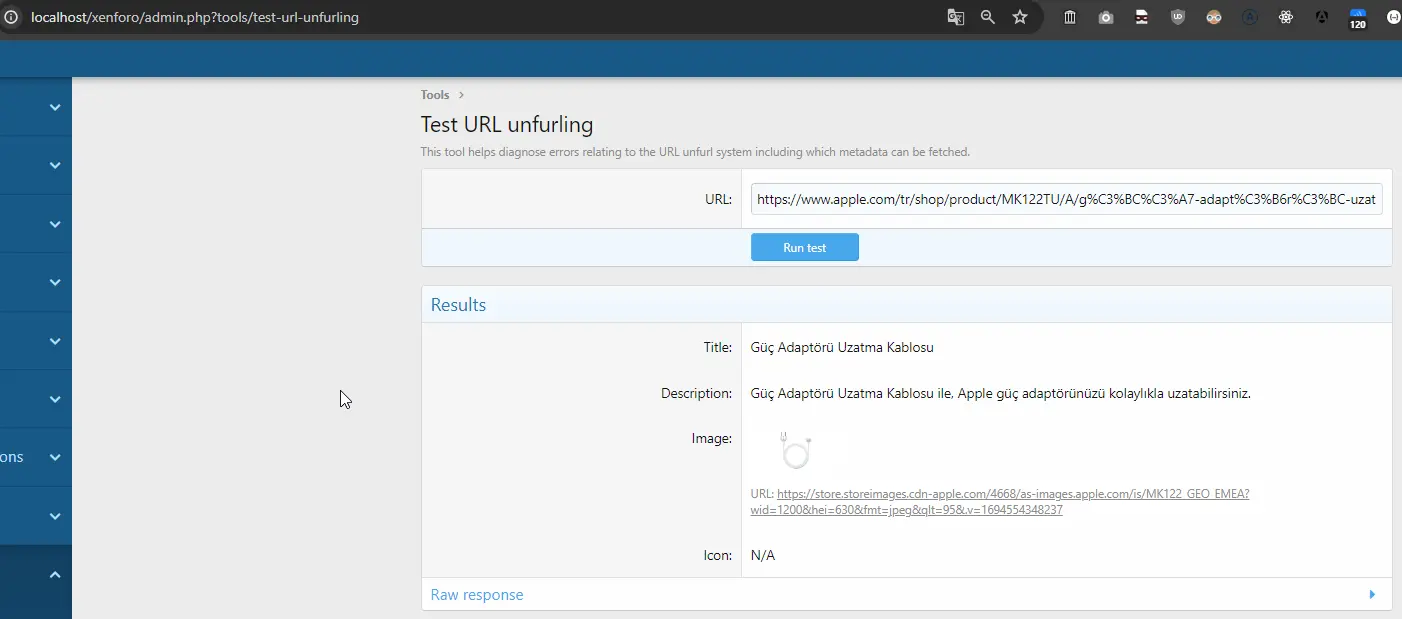Open the blue circled A extension

[1250, 17]
